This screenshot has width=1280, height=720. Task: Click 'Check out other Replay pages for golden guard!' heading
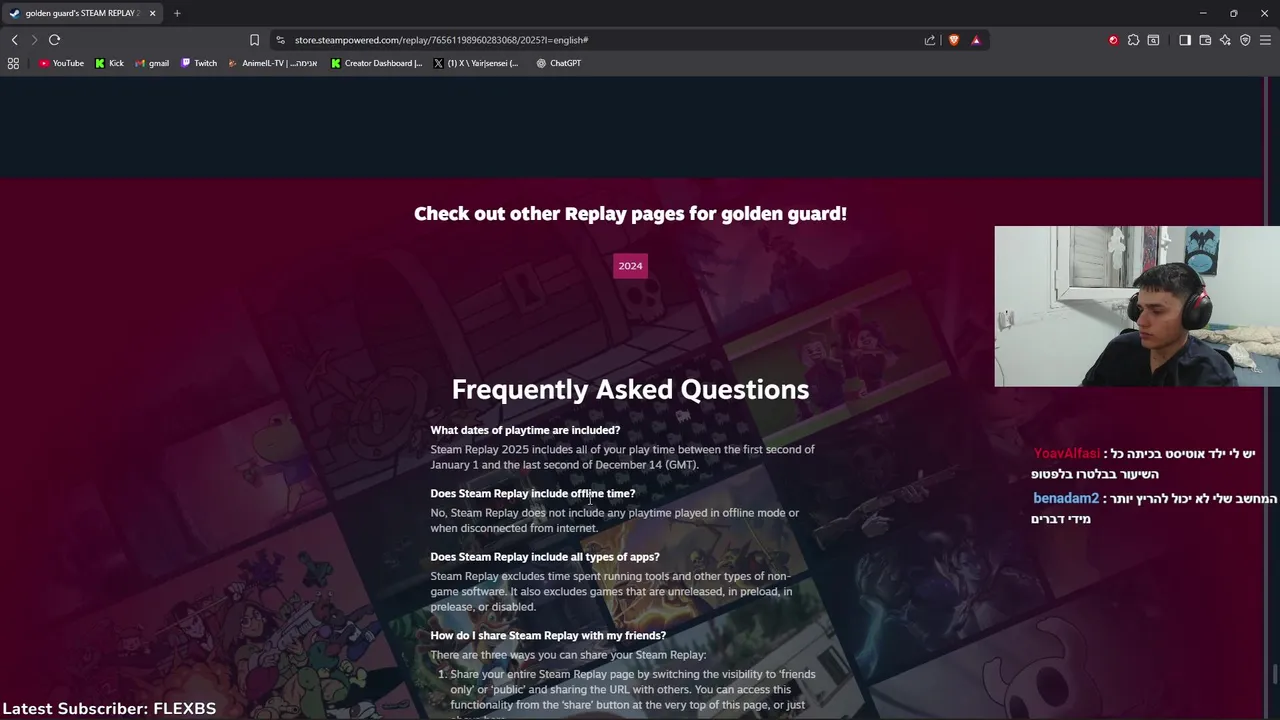[x=630, y=213]
